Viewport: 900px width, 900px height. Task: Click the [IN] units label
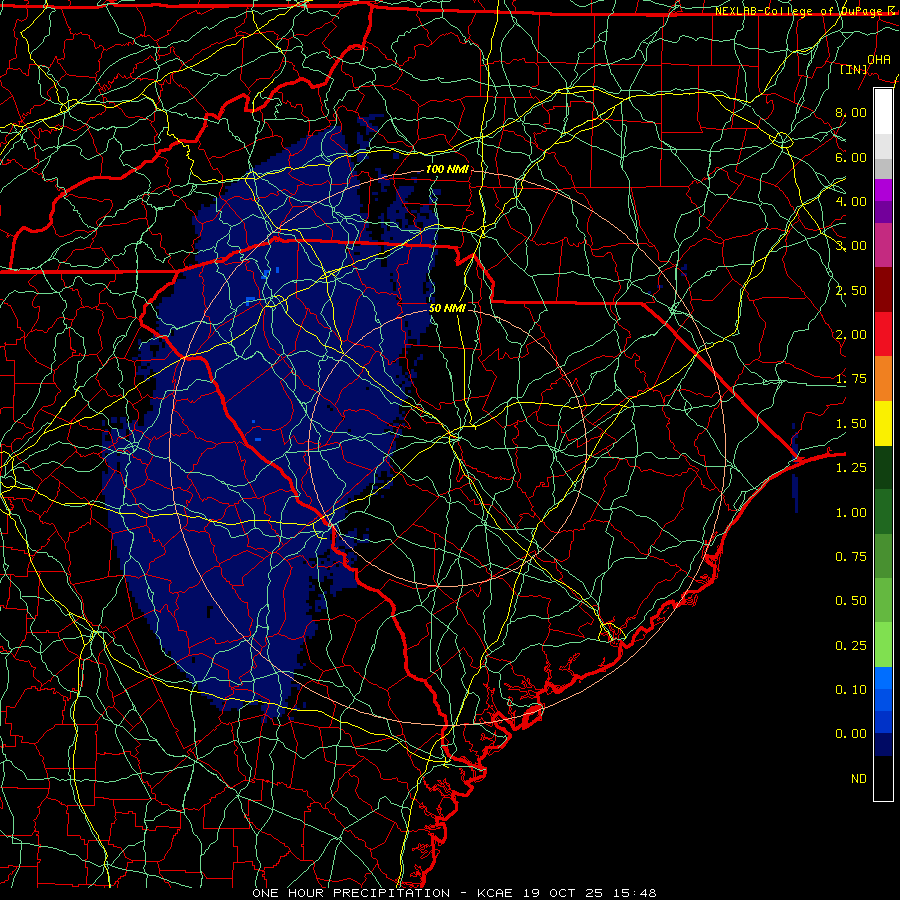(854, 69)
